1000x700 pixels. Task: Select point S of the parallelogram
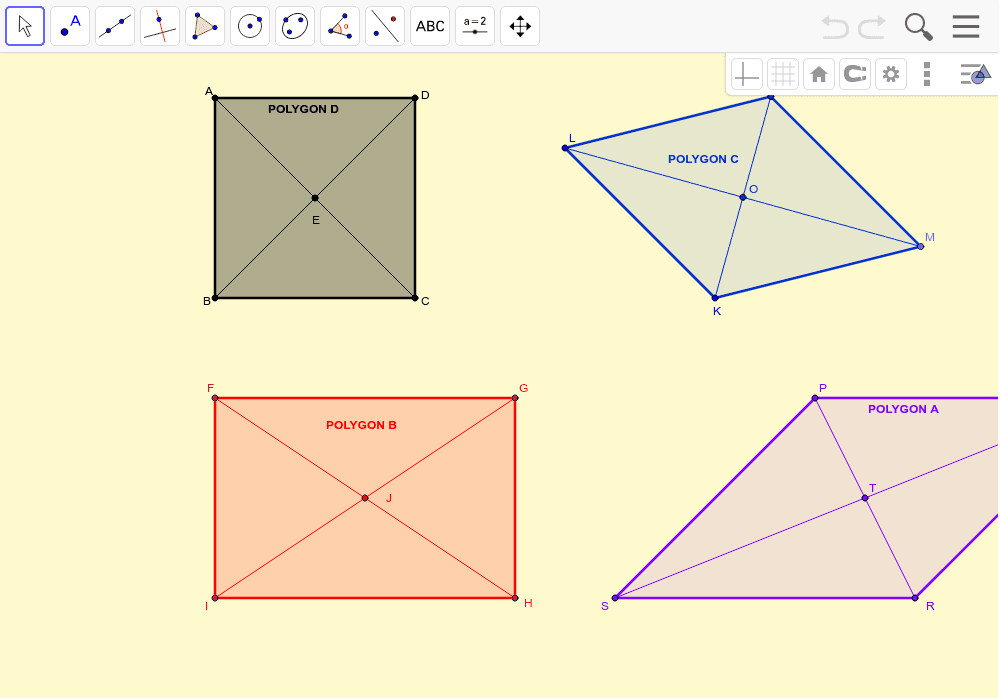point(615,598)
